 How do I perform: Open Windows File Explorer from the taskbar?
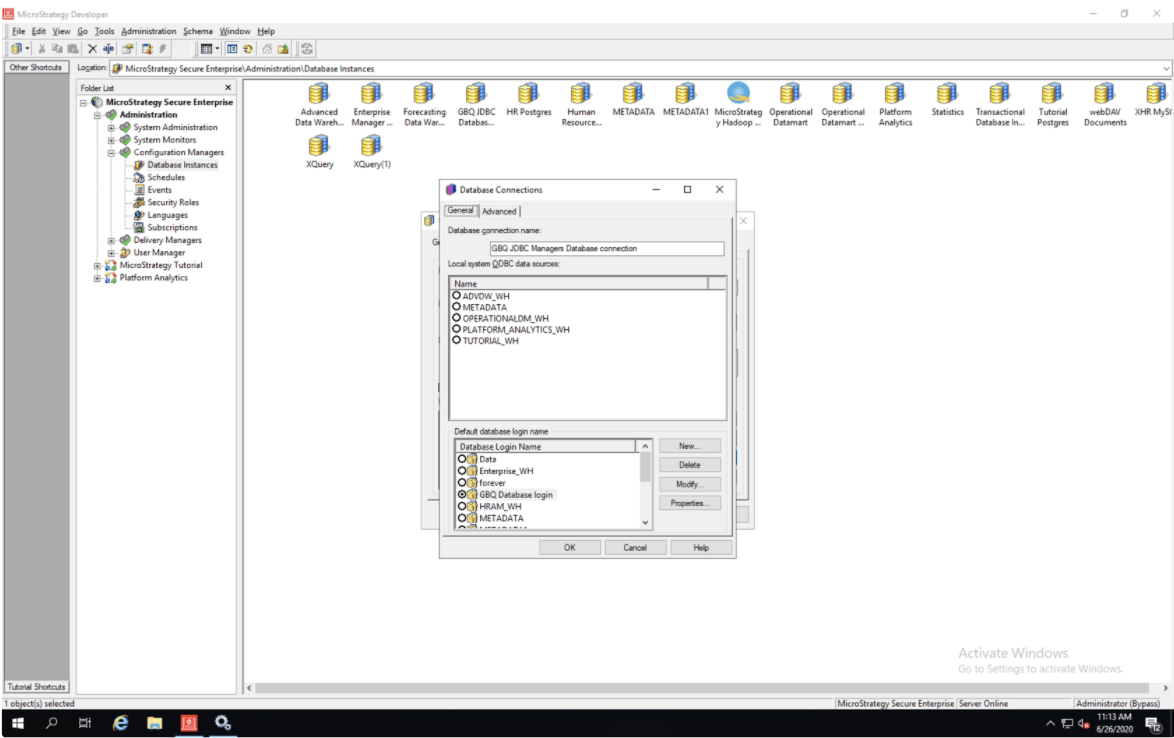click(155, 723)
